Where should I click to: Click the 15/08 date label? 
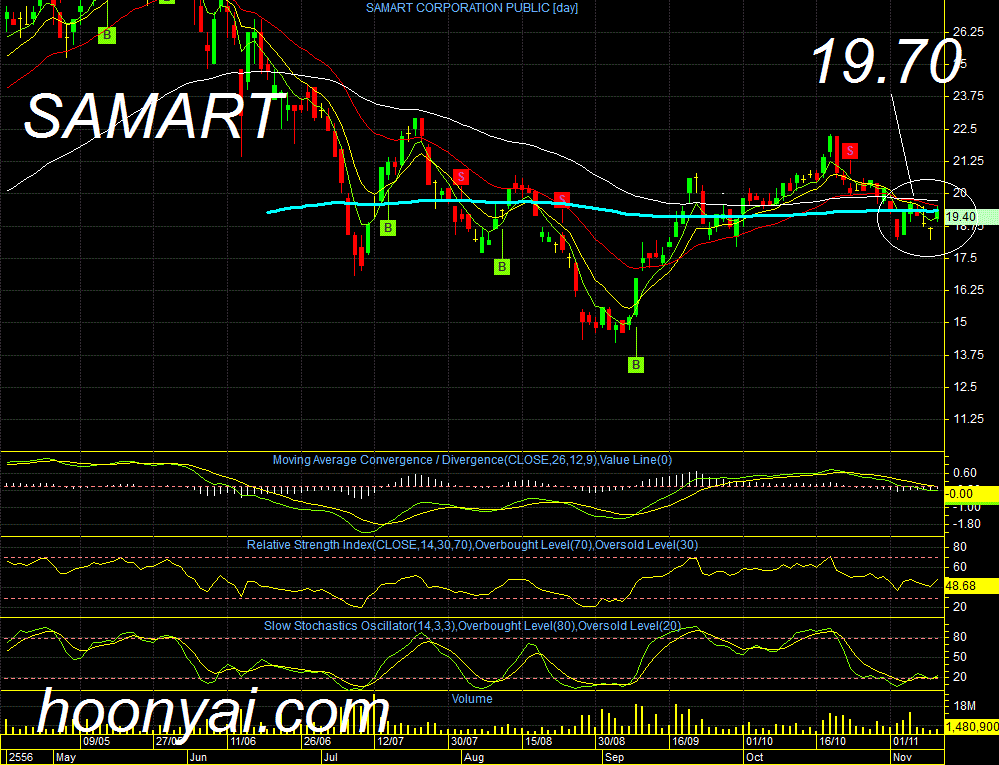538,741
